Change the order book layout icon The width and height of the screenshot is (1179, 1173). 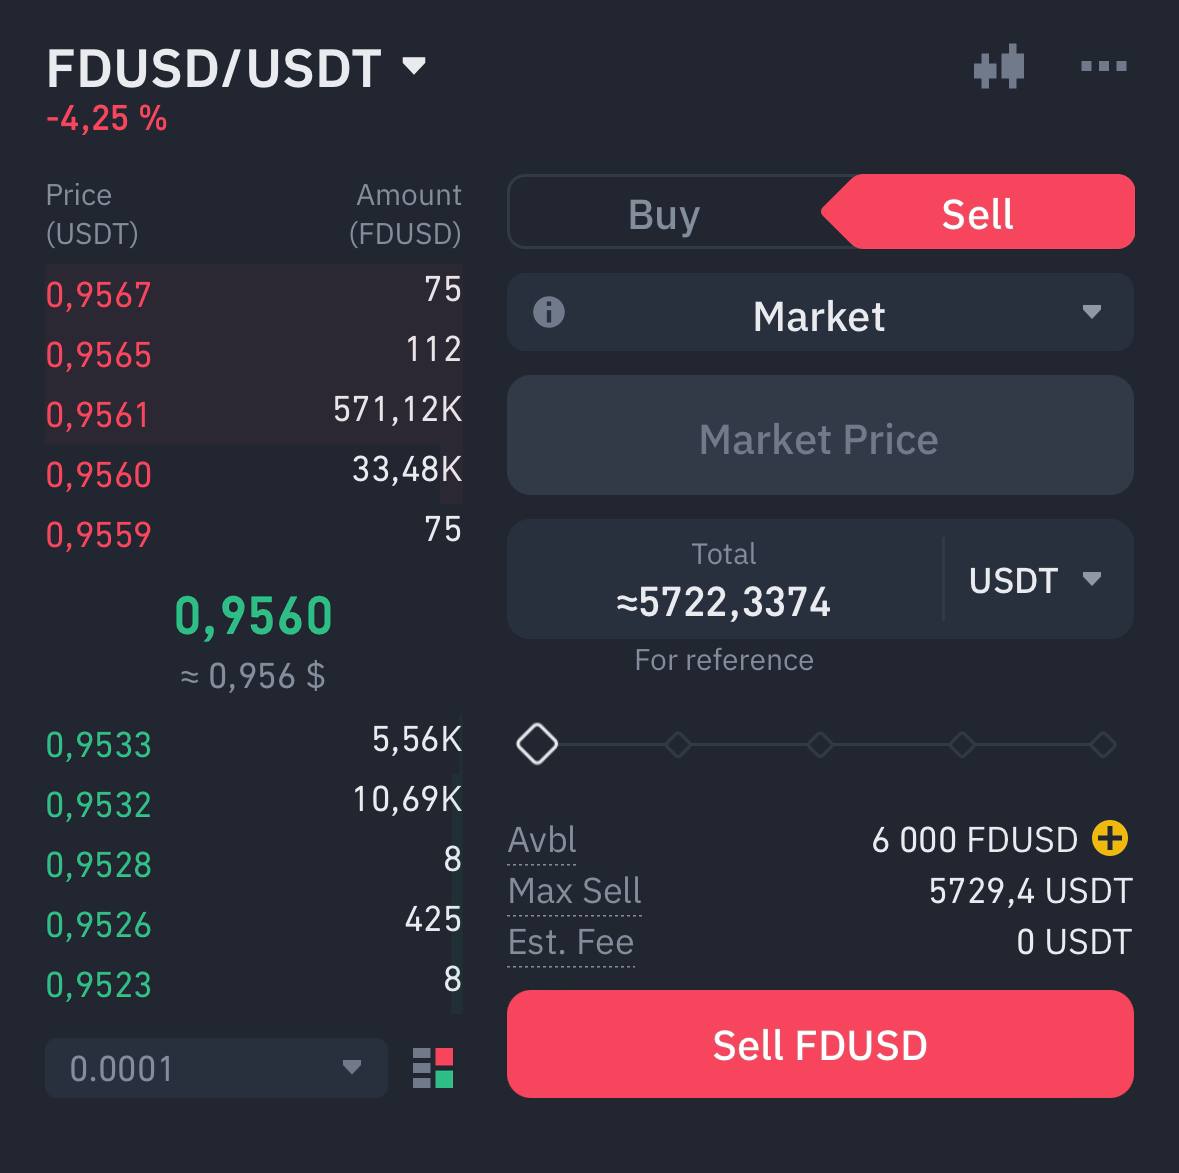tap(433, 1068)
